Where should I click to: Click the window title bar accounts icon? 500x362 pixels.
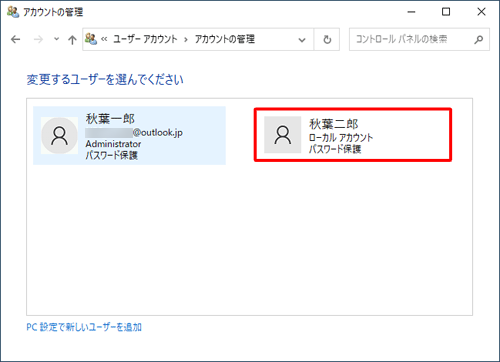tap(13, 12)
